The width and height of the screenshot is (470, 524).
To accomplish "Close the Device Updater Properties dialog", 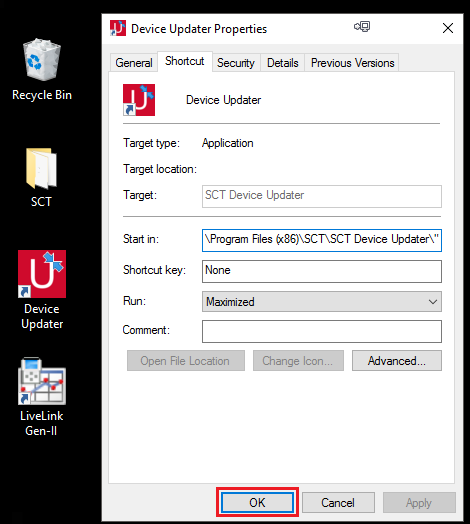I will [x=448, y=28].
